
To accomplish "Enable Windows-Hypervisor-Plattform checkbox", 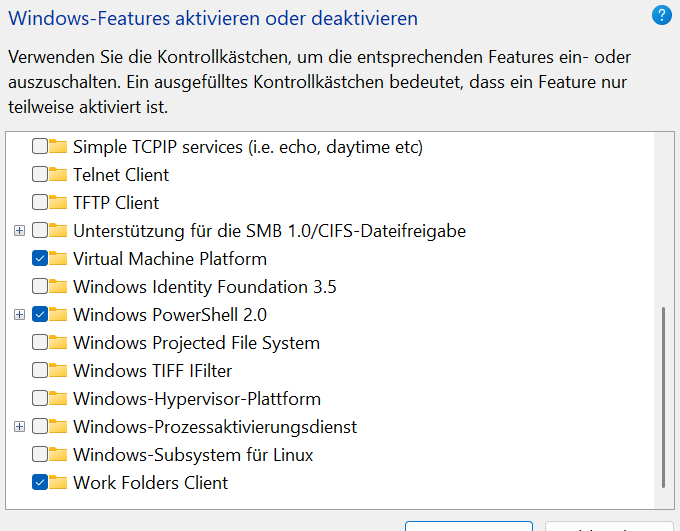I will (x=39, y=399).
